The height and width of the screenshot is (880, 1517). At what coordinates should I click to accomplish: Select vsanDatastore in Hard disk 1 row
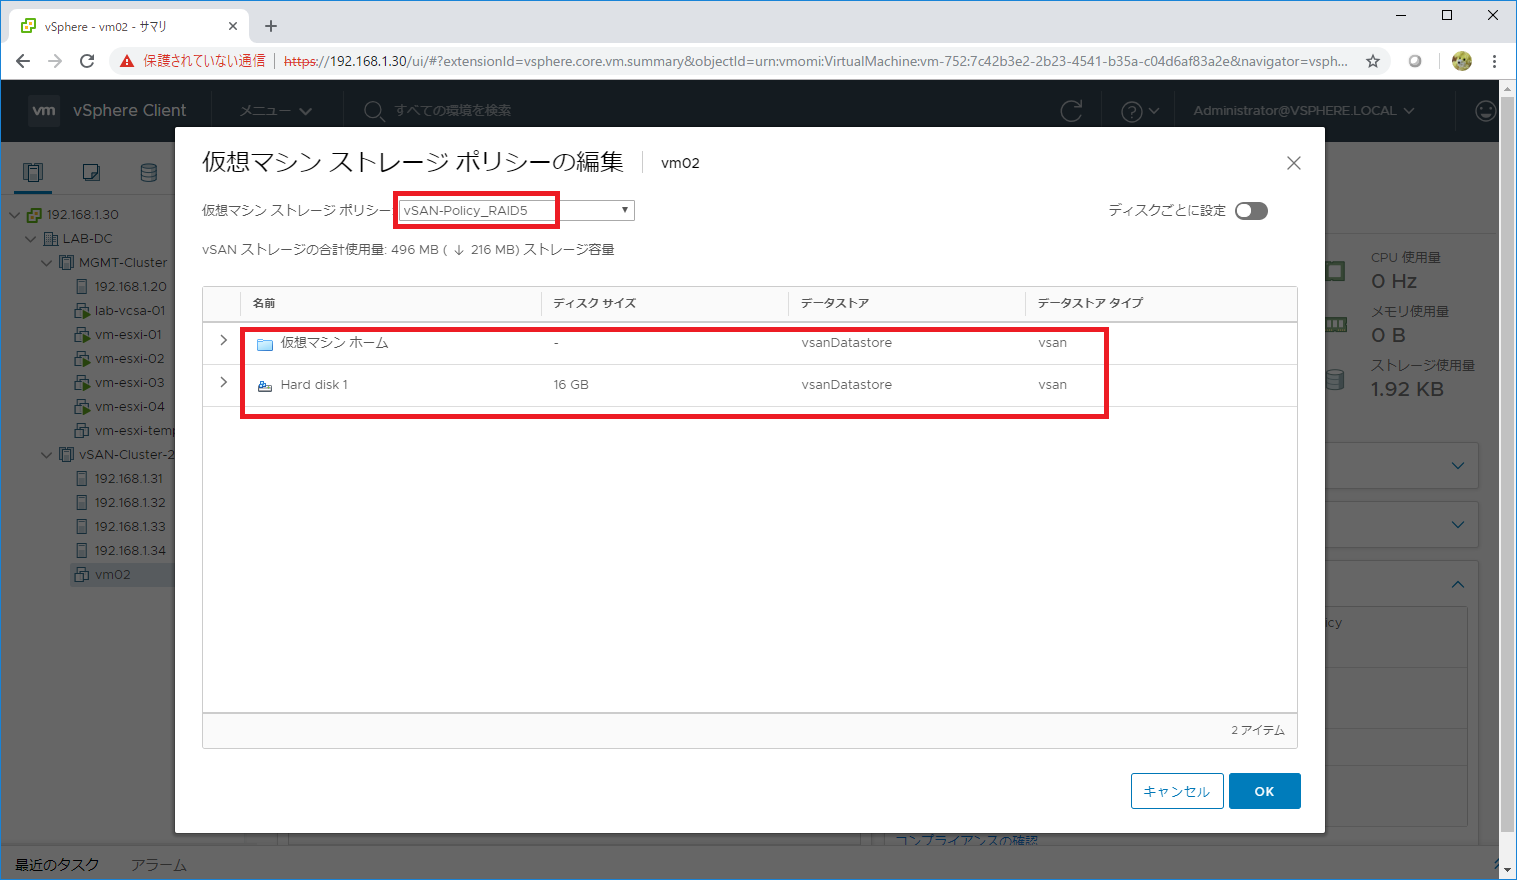[846, 385]
